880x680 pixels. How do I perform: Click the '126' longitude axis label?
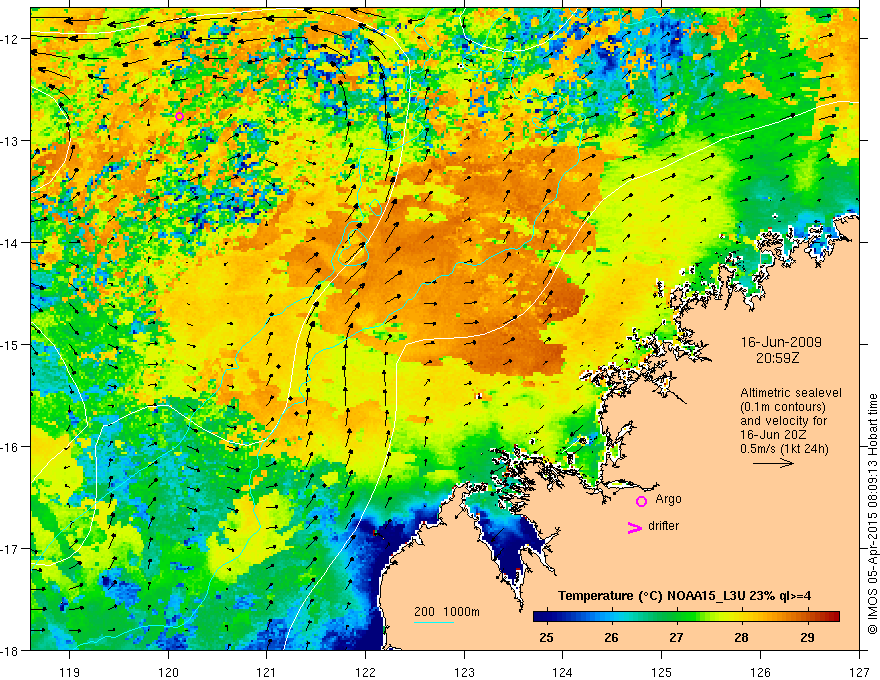pyautogui.click(x=761, y=672)
